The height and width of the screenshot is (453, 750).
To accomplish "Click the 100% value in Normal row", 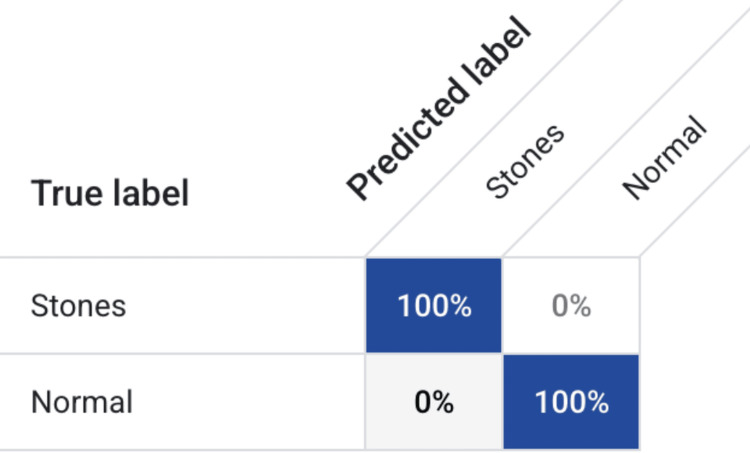I will click(572, 402).
